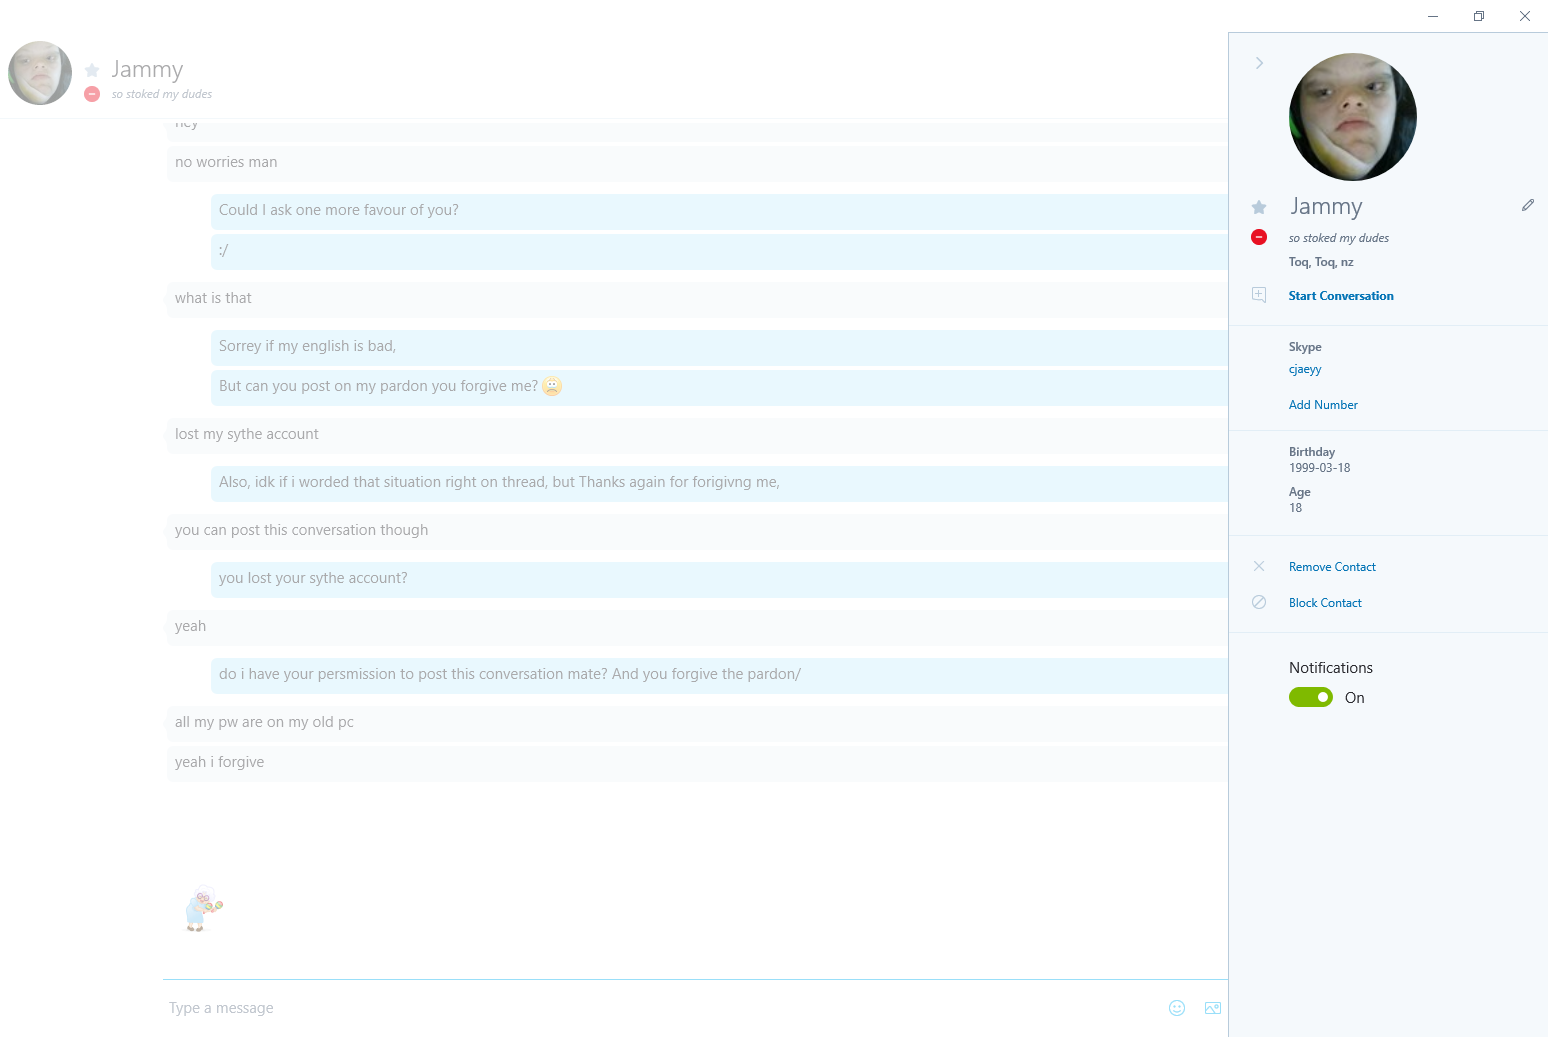Select the ':/' message bubble
The image size is (1548, 1037).
point(719,250)
